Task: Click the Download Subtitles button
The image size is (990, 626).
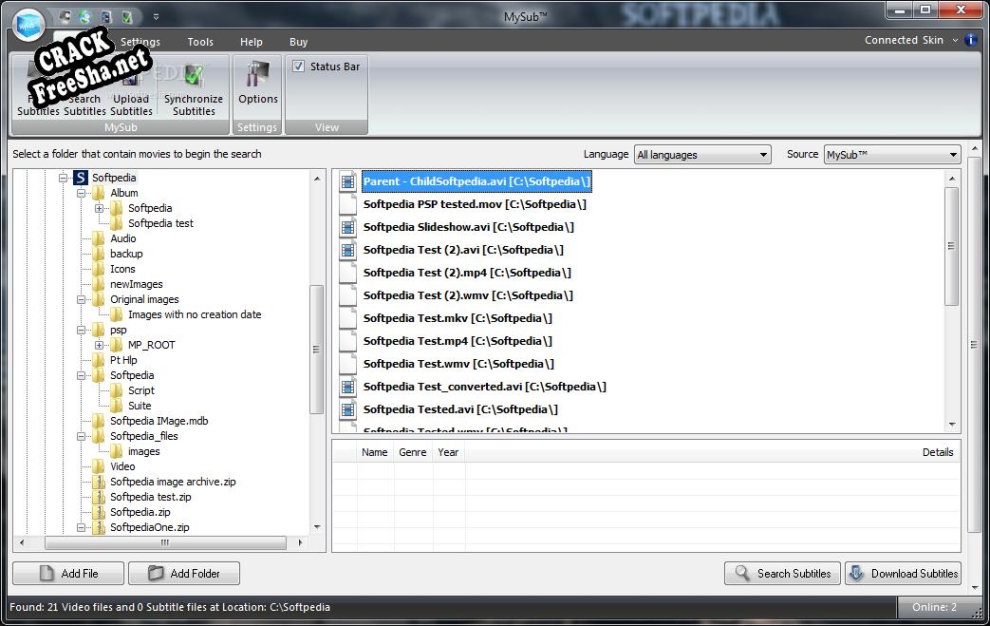Action: click(x=903, y=574)
